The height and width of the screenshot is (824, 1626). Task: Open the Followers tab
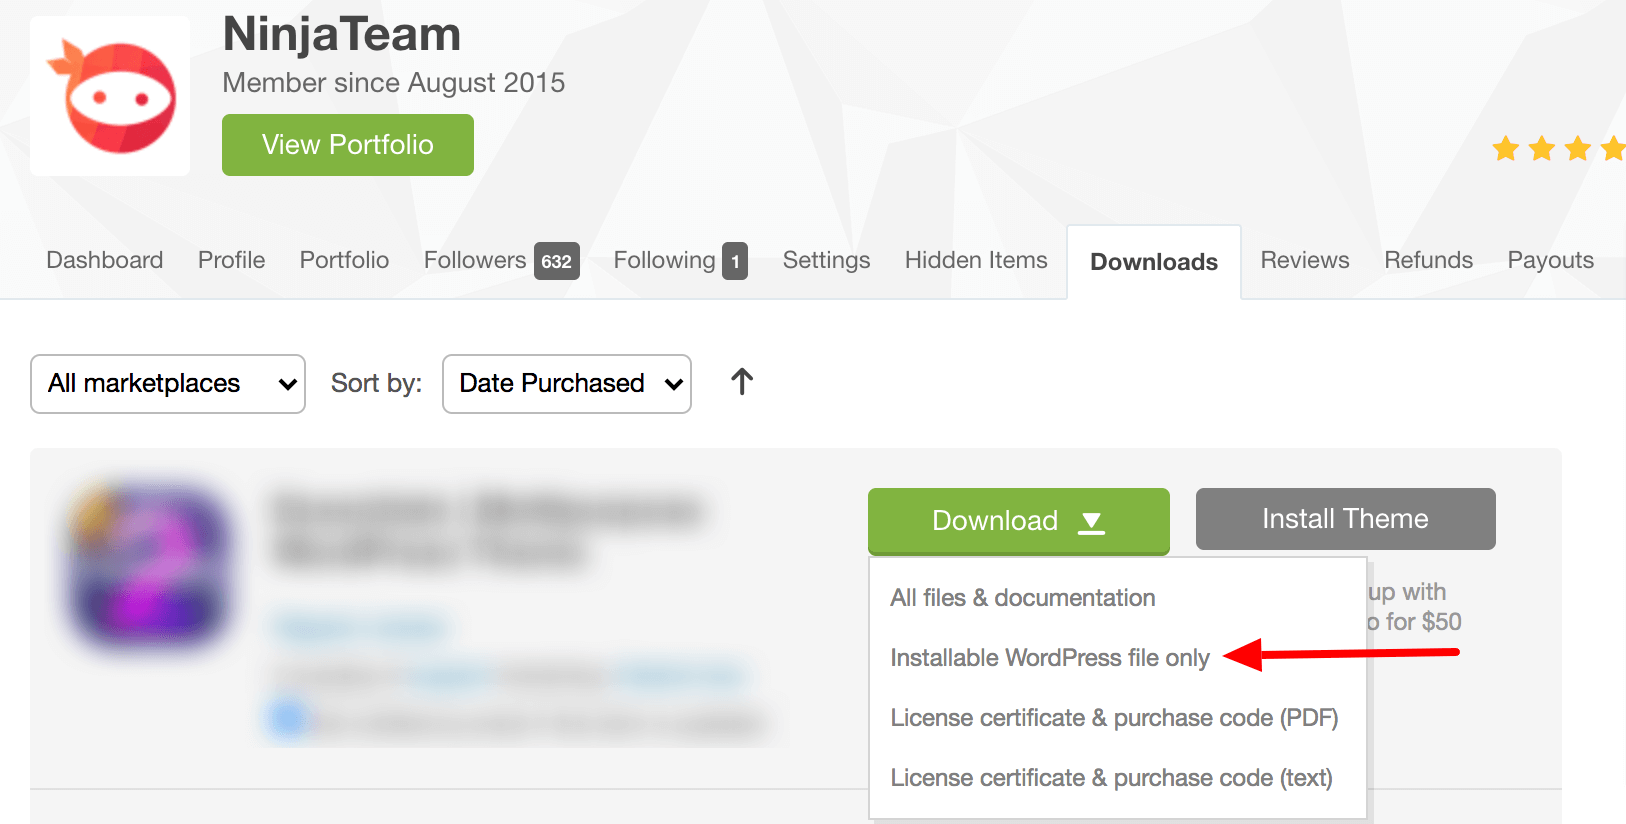tap(475, 260)
